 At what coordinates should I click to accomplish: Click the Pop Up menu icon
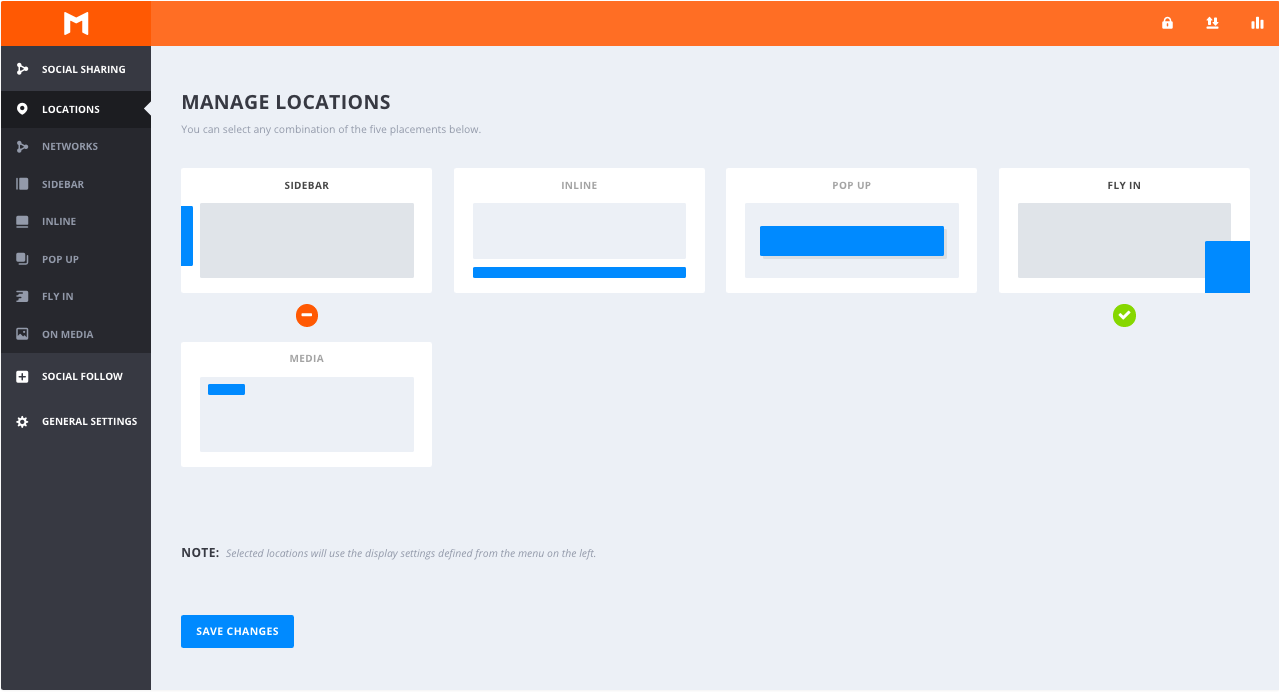[x=22, y=259]
